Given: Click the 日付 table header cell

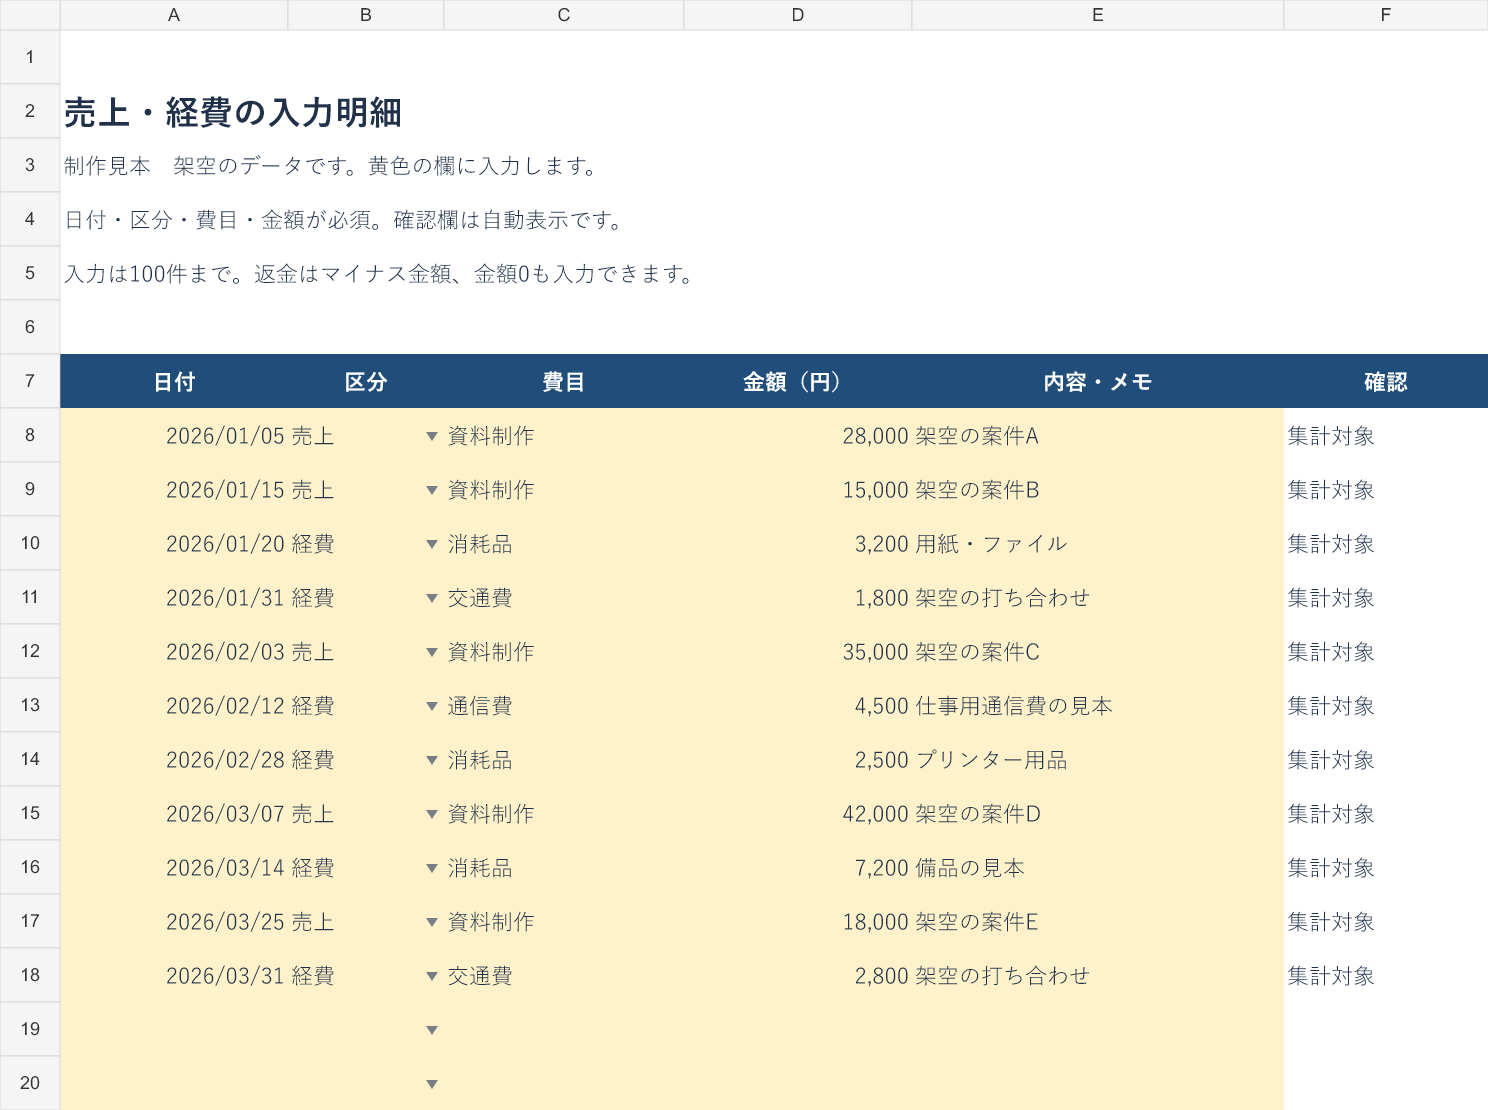Looking at the screenshot, I should tap(174, 381).
